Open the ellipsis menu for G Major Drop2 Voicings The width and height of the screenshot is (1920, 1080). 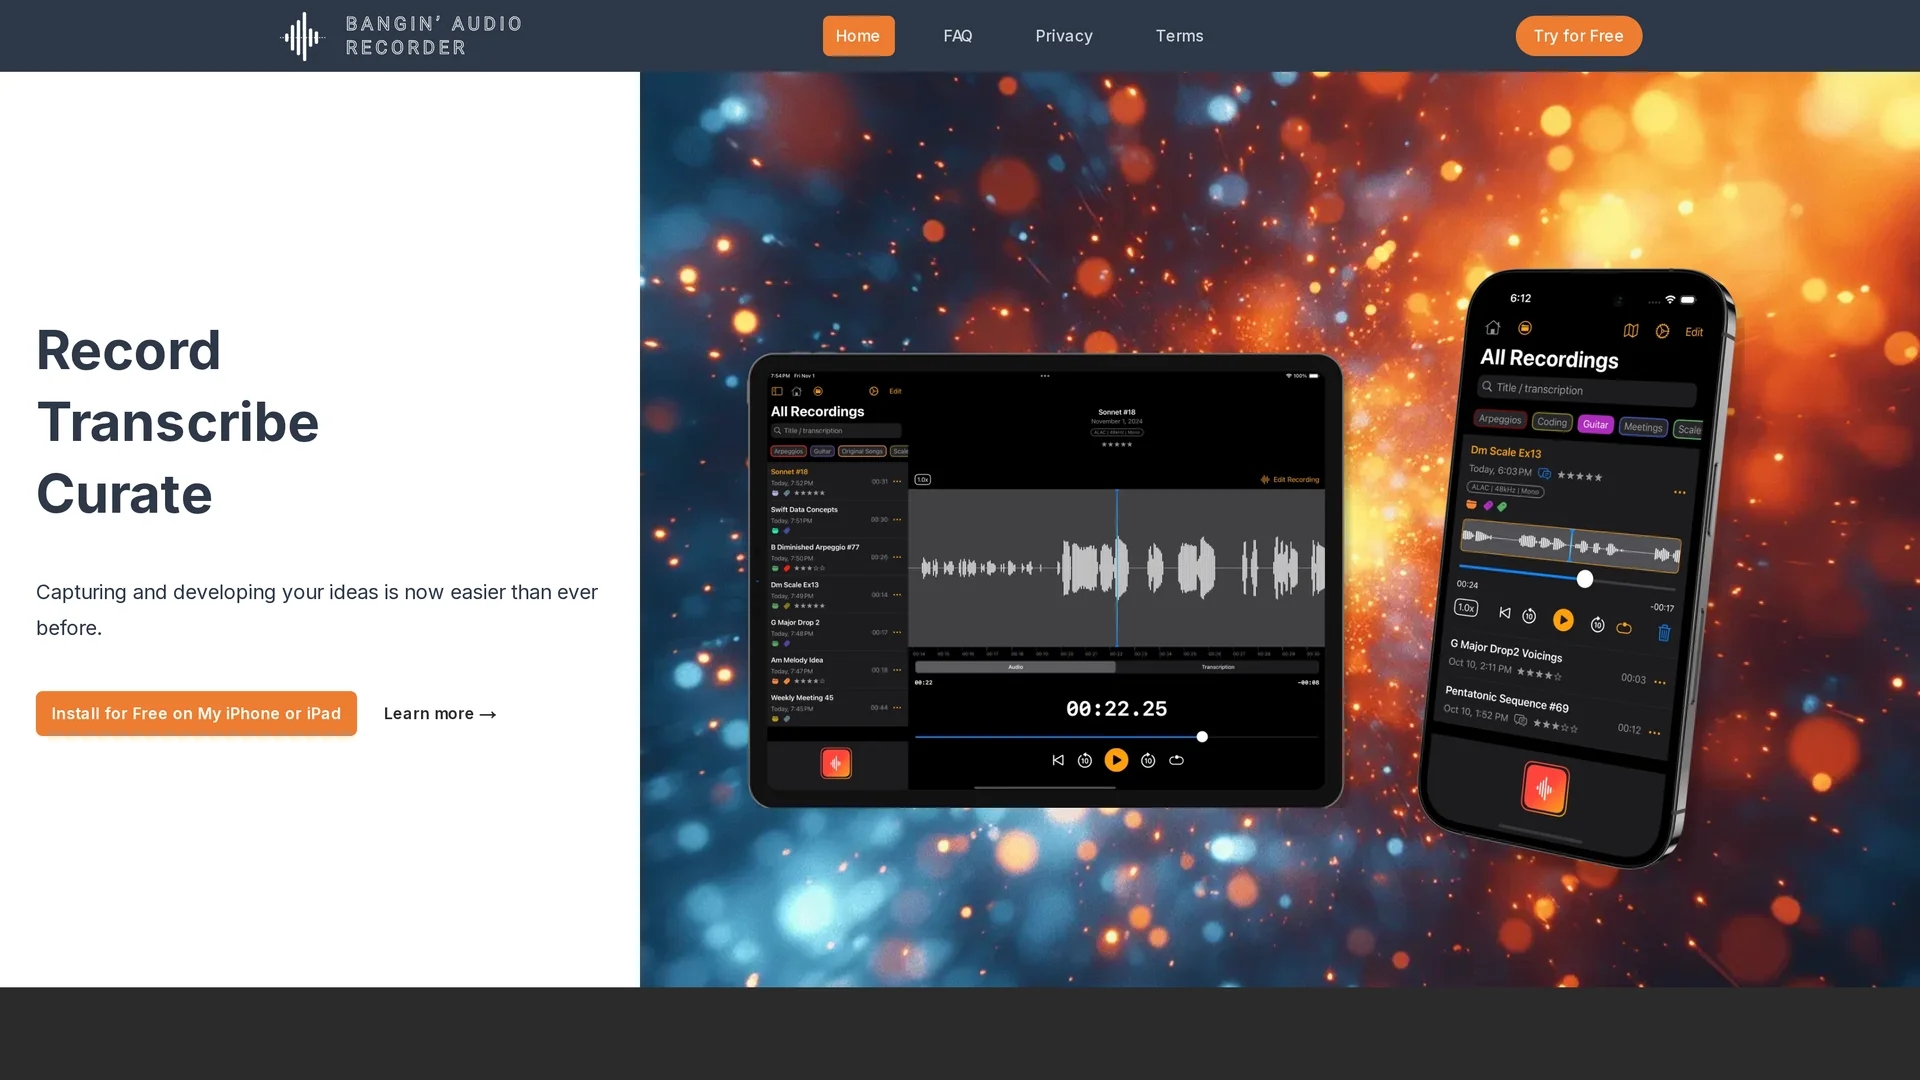pyautogui.click(x=1660, y=682)
